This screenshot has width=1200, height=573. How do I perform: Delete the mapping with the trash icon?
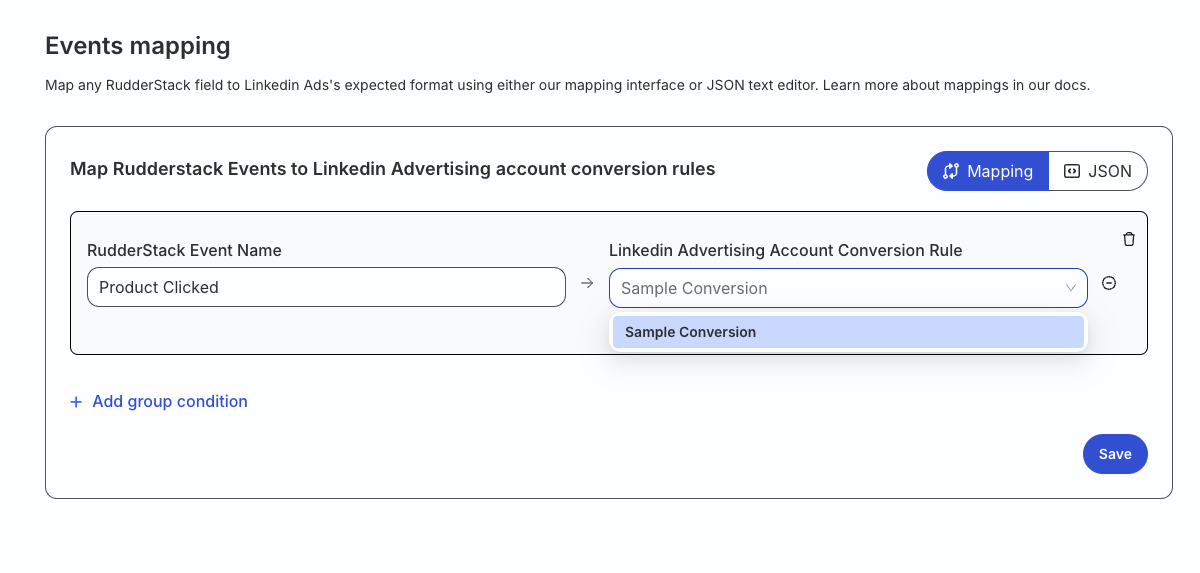click(x=1129, y=239)
